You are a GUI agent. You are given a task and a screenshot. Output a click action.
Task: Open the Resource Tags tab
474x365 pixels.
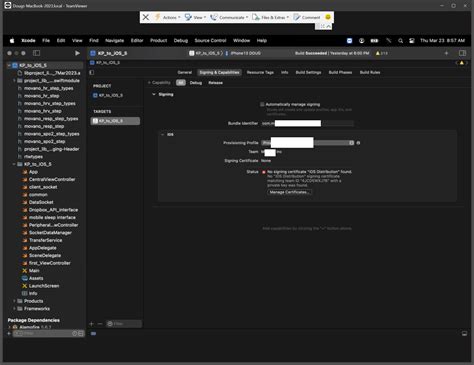[x=260, y=72]
